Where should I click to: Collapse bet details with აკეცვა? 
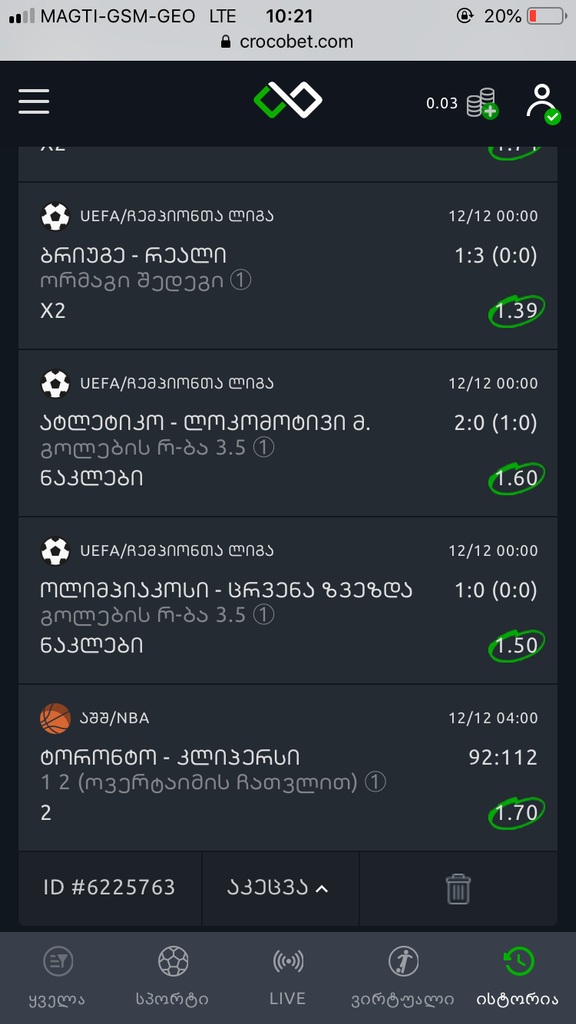pos(278,888)
